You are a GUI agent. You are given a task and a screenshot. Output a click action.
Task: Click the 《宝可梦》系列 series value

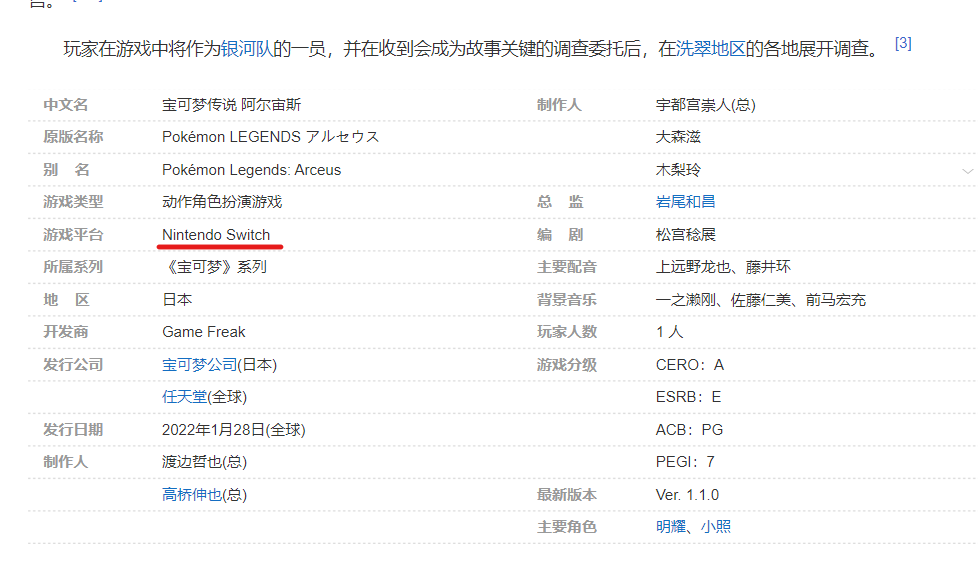pos(214,267)
